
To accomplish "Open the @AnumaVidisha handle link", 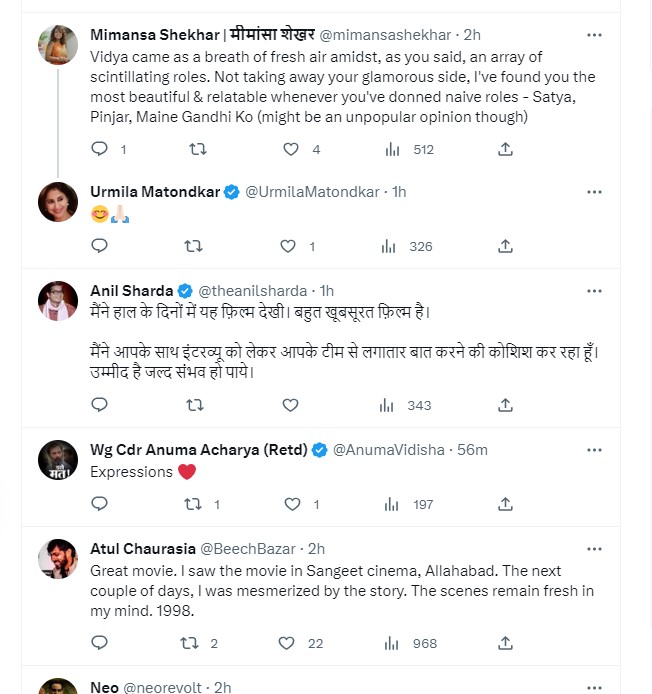I will pyautogui.click(x=387, y=450).
